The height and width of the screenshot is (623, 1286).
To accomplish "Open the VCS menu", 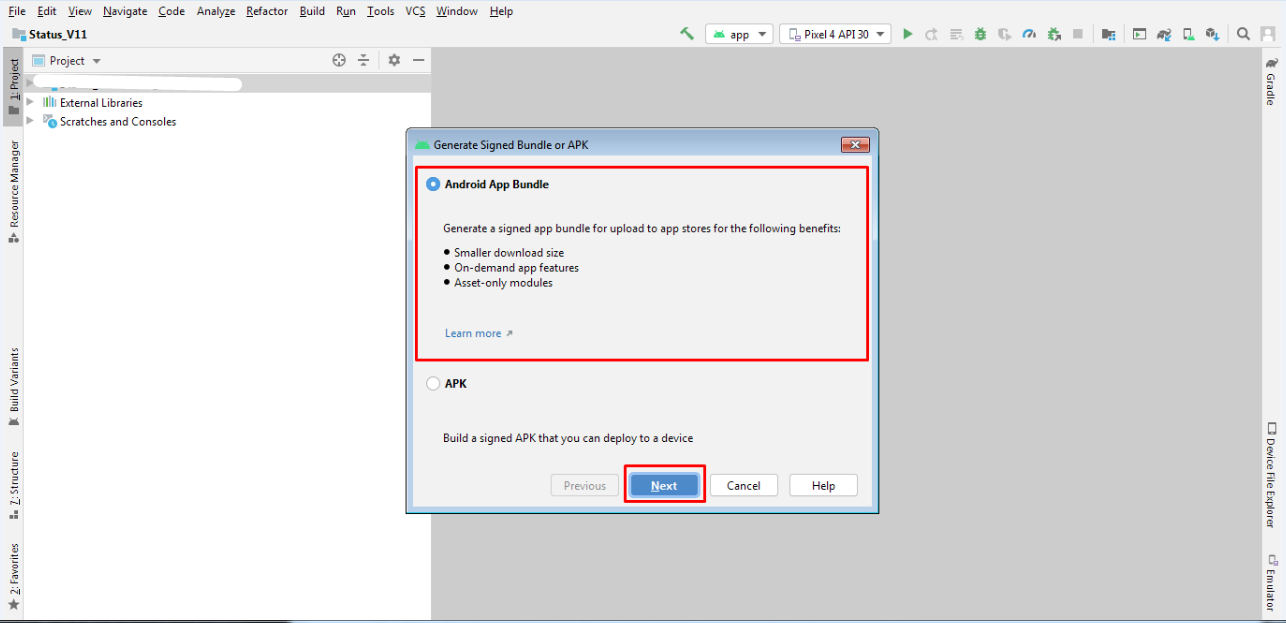I will (x=415, y=11).
